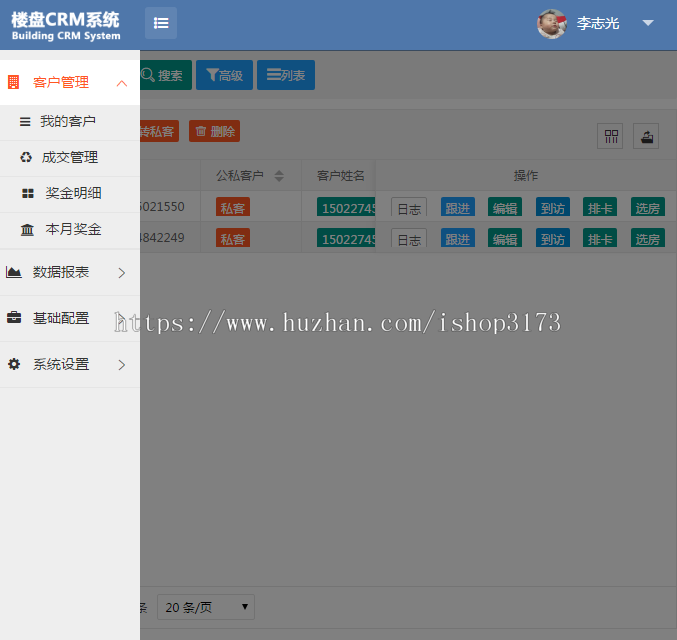
Task: Open the 20 条/页 page size dropdown
Action: tap(206, 607)
